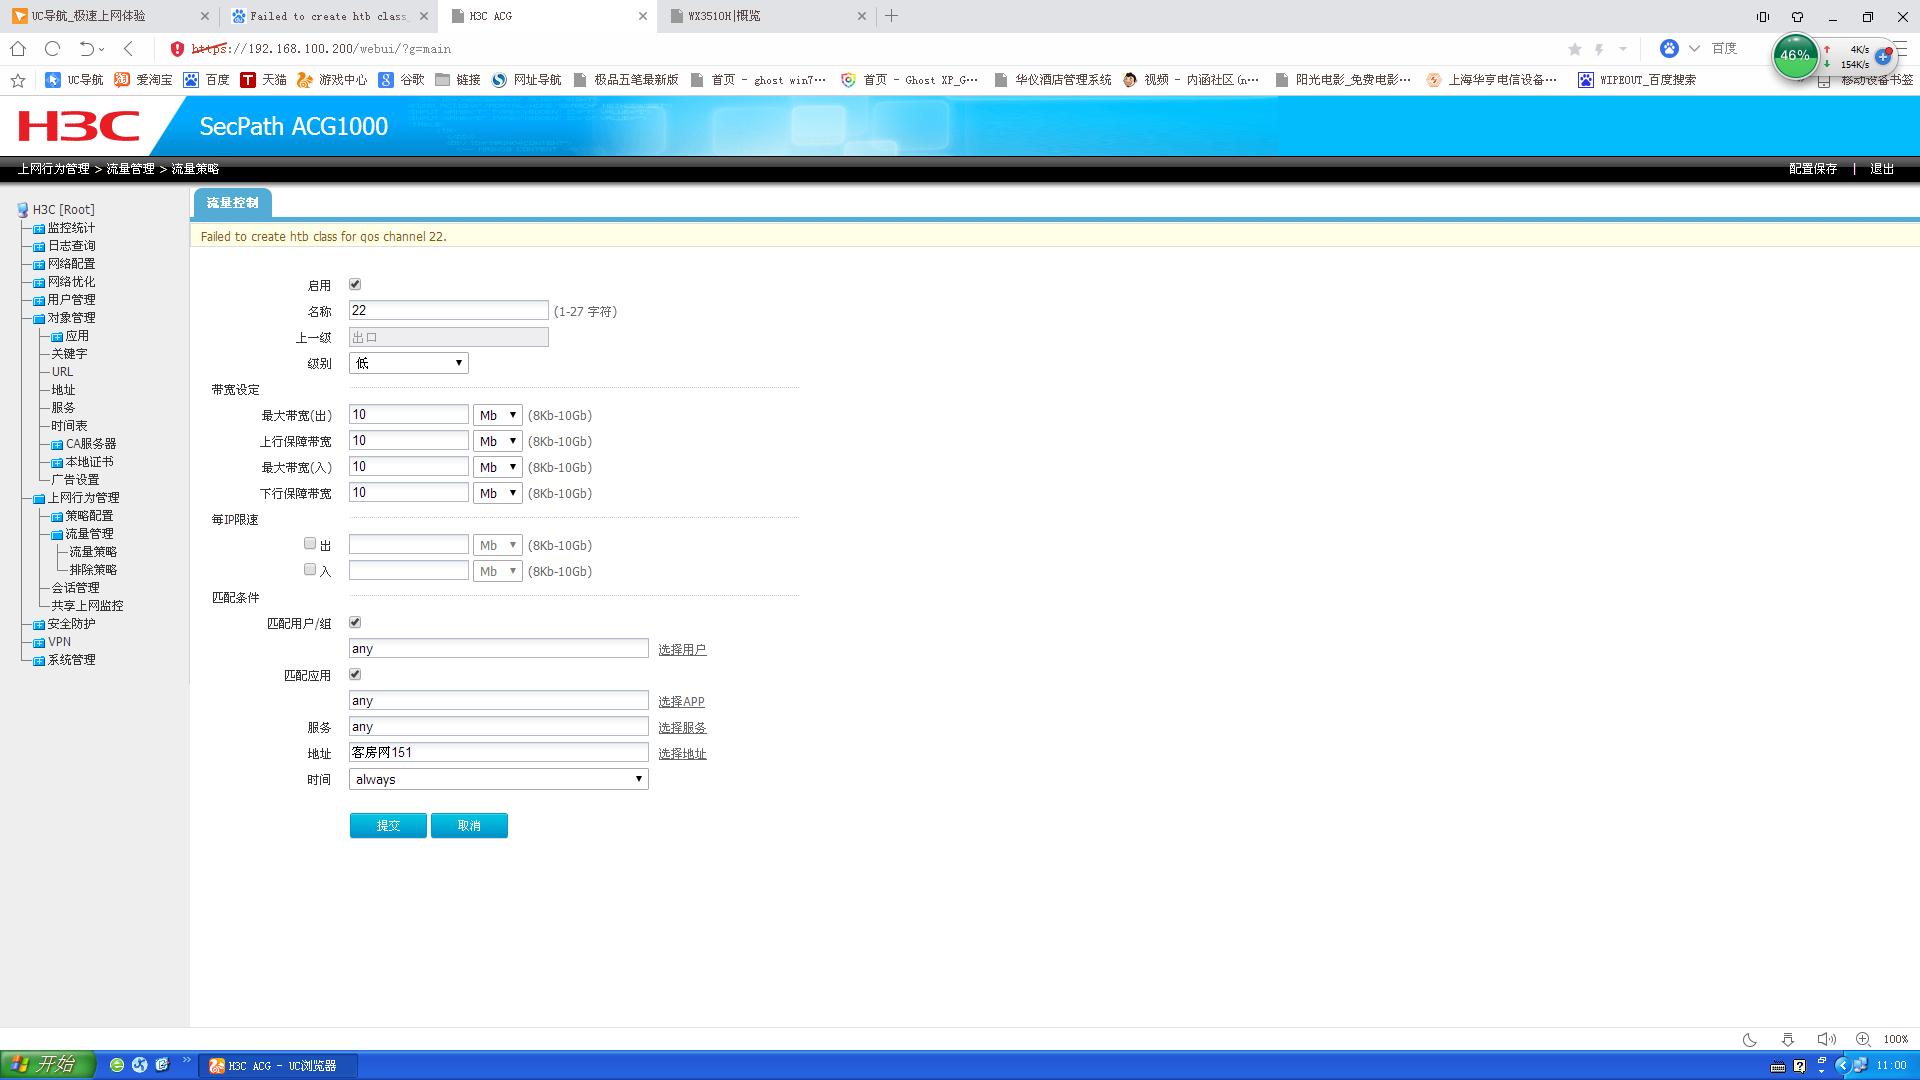The image size is (1920, 1080).
Task: Click the 选择用户 link
Action: pyautogui.click(x=682, y=650)
